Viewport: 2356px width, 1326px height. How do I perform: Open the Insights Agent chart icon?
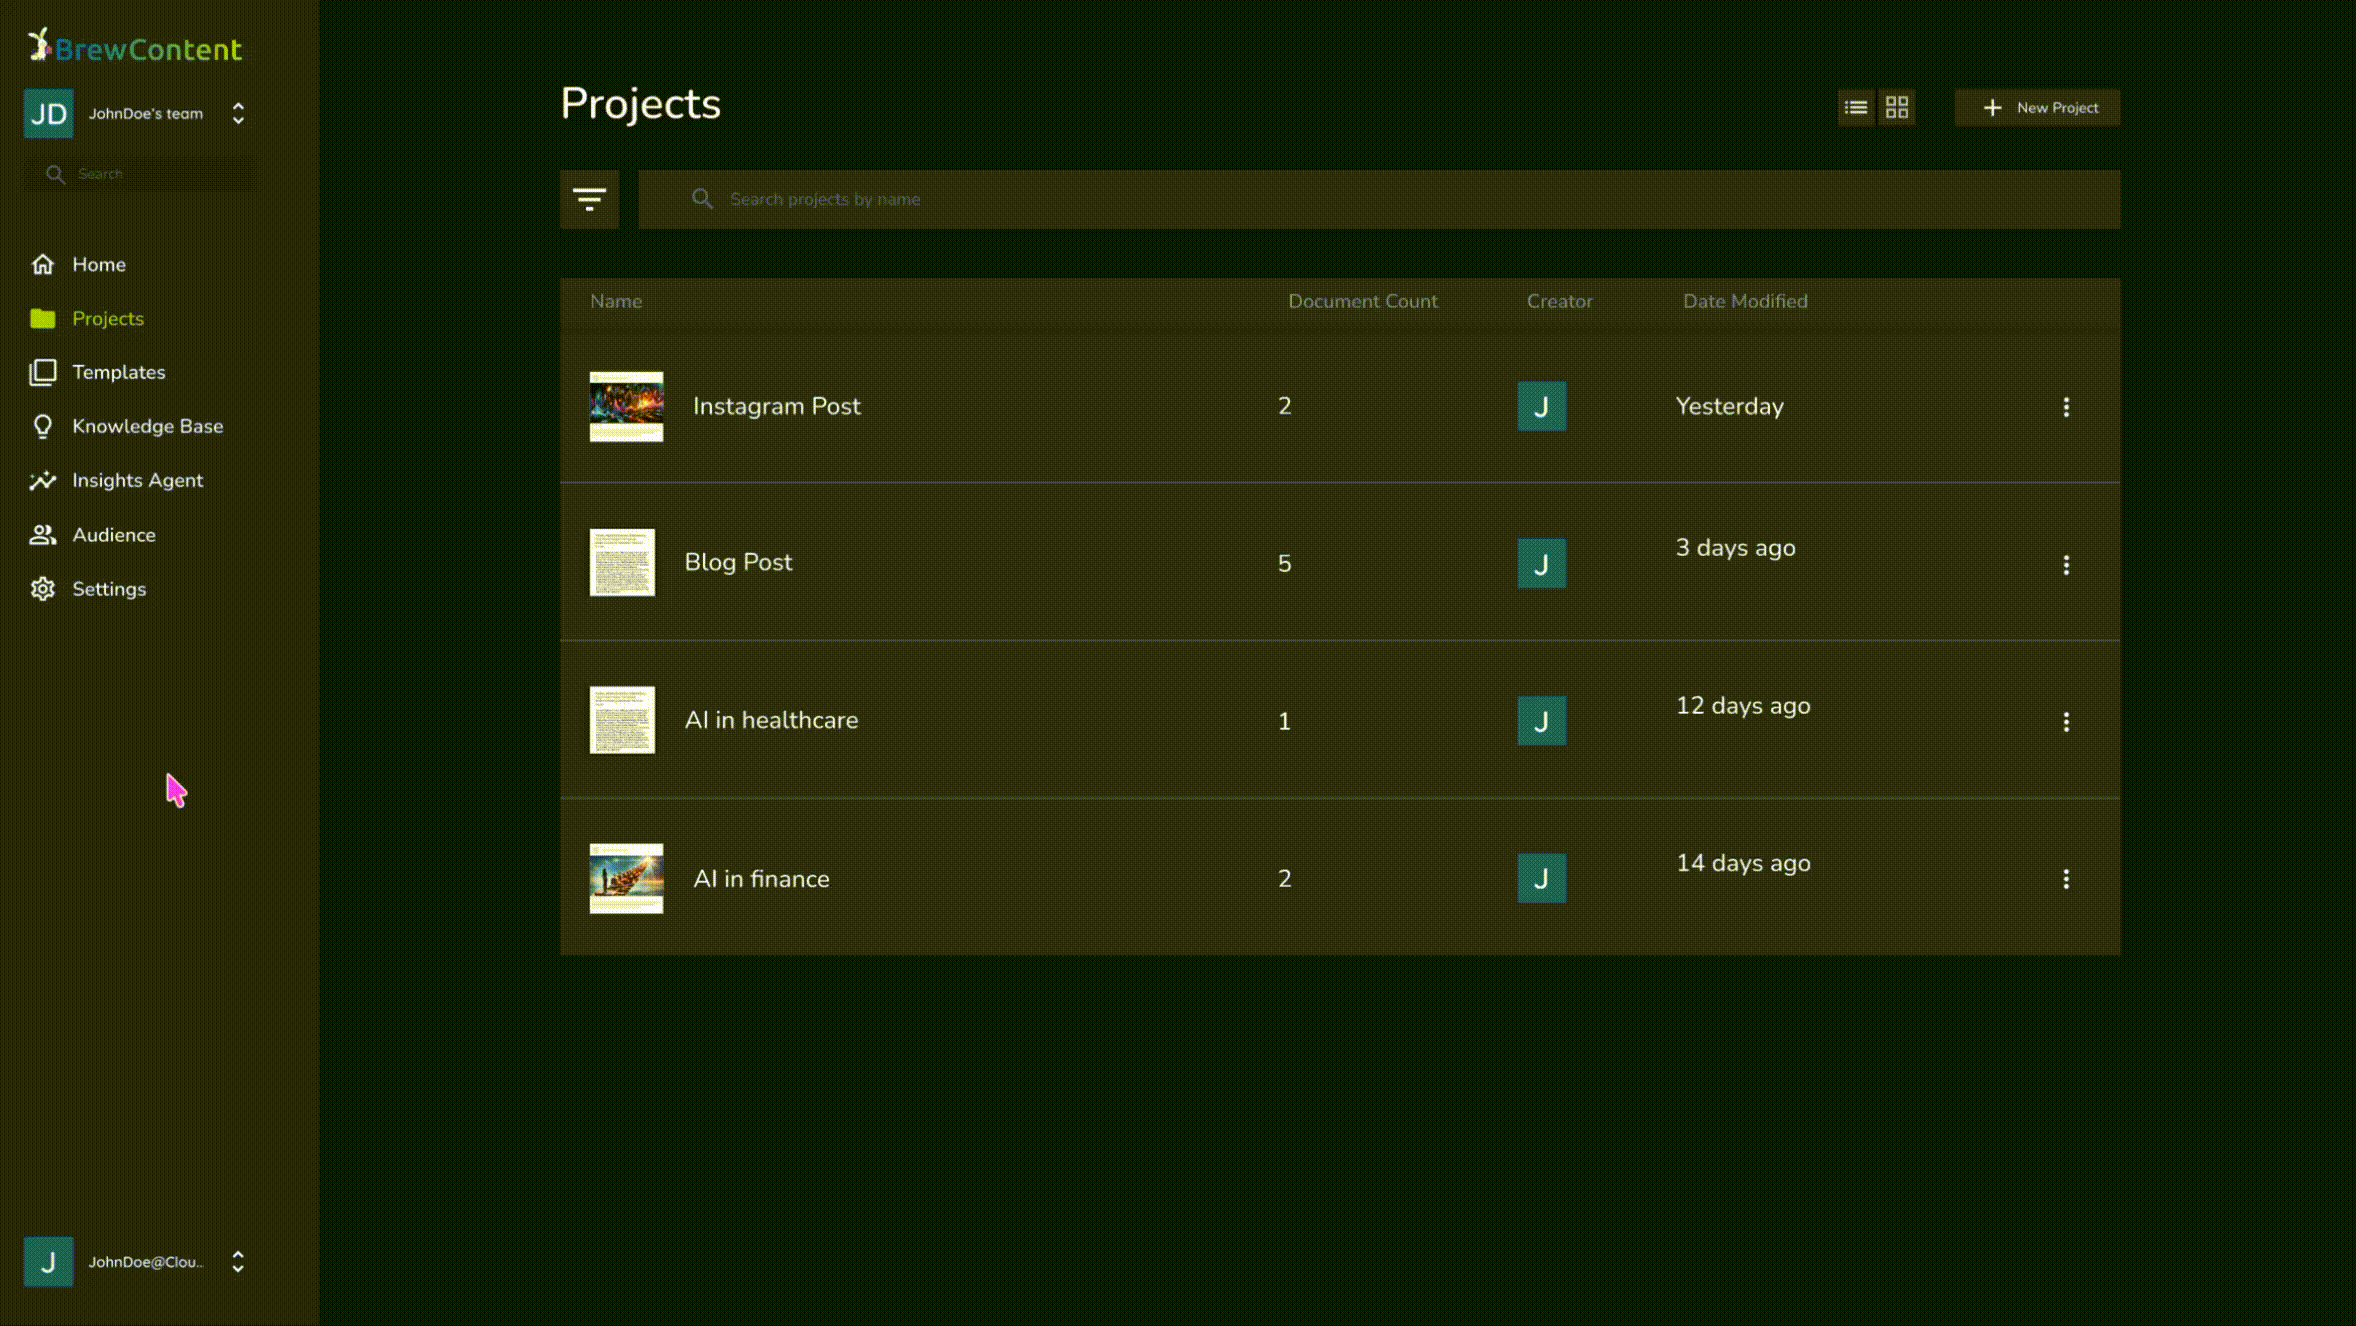[x=42, y=481]
